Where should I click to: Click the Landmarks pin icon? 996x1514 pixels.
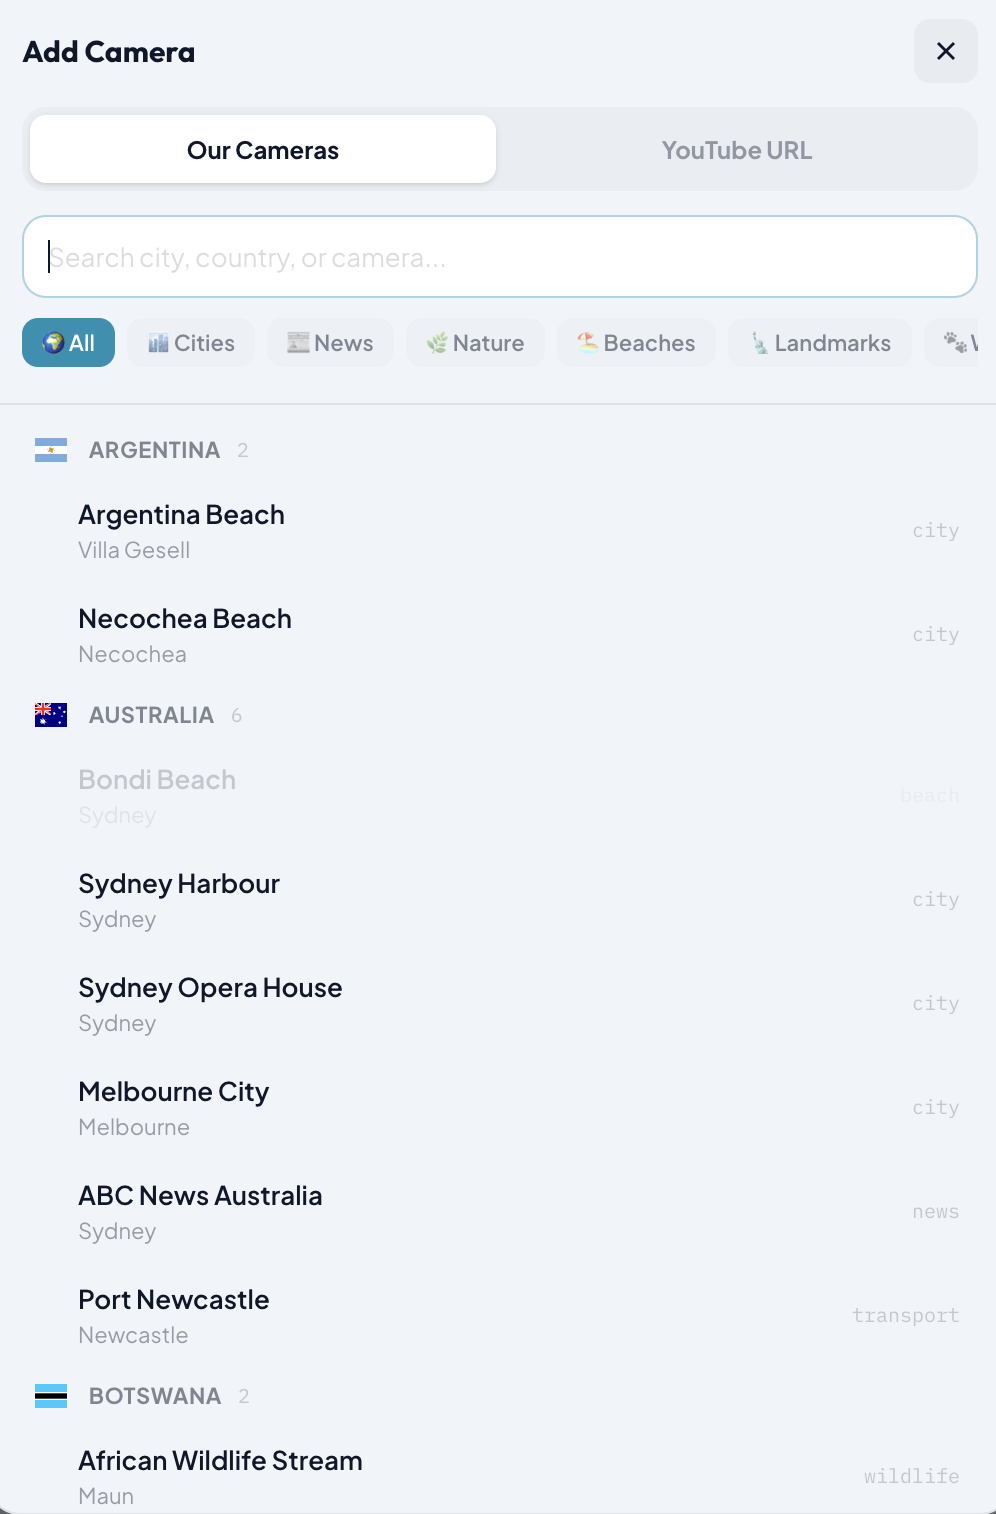756,342
